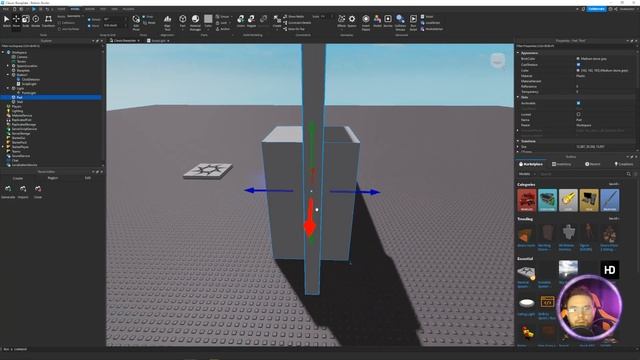The width and height of the screenshot is (640, 360).
Task: Collapse the Appearance properties section
Action: (x=518, y=53)
